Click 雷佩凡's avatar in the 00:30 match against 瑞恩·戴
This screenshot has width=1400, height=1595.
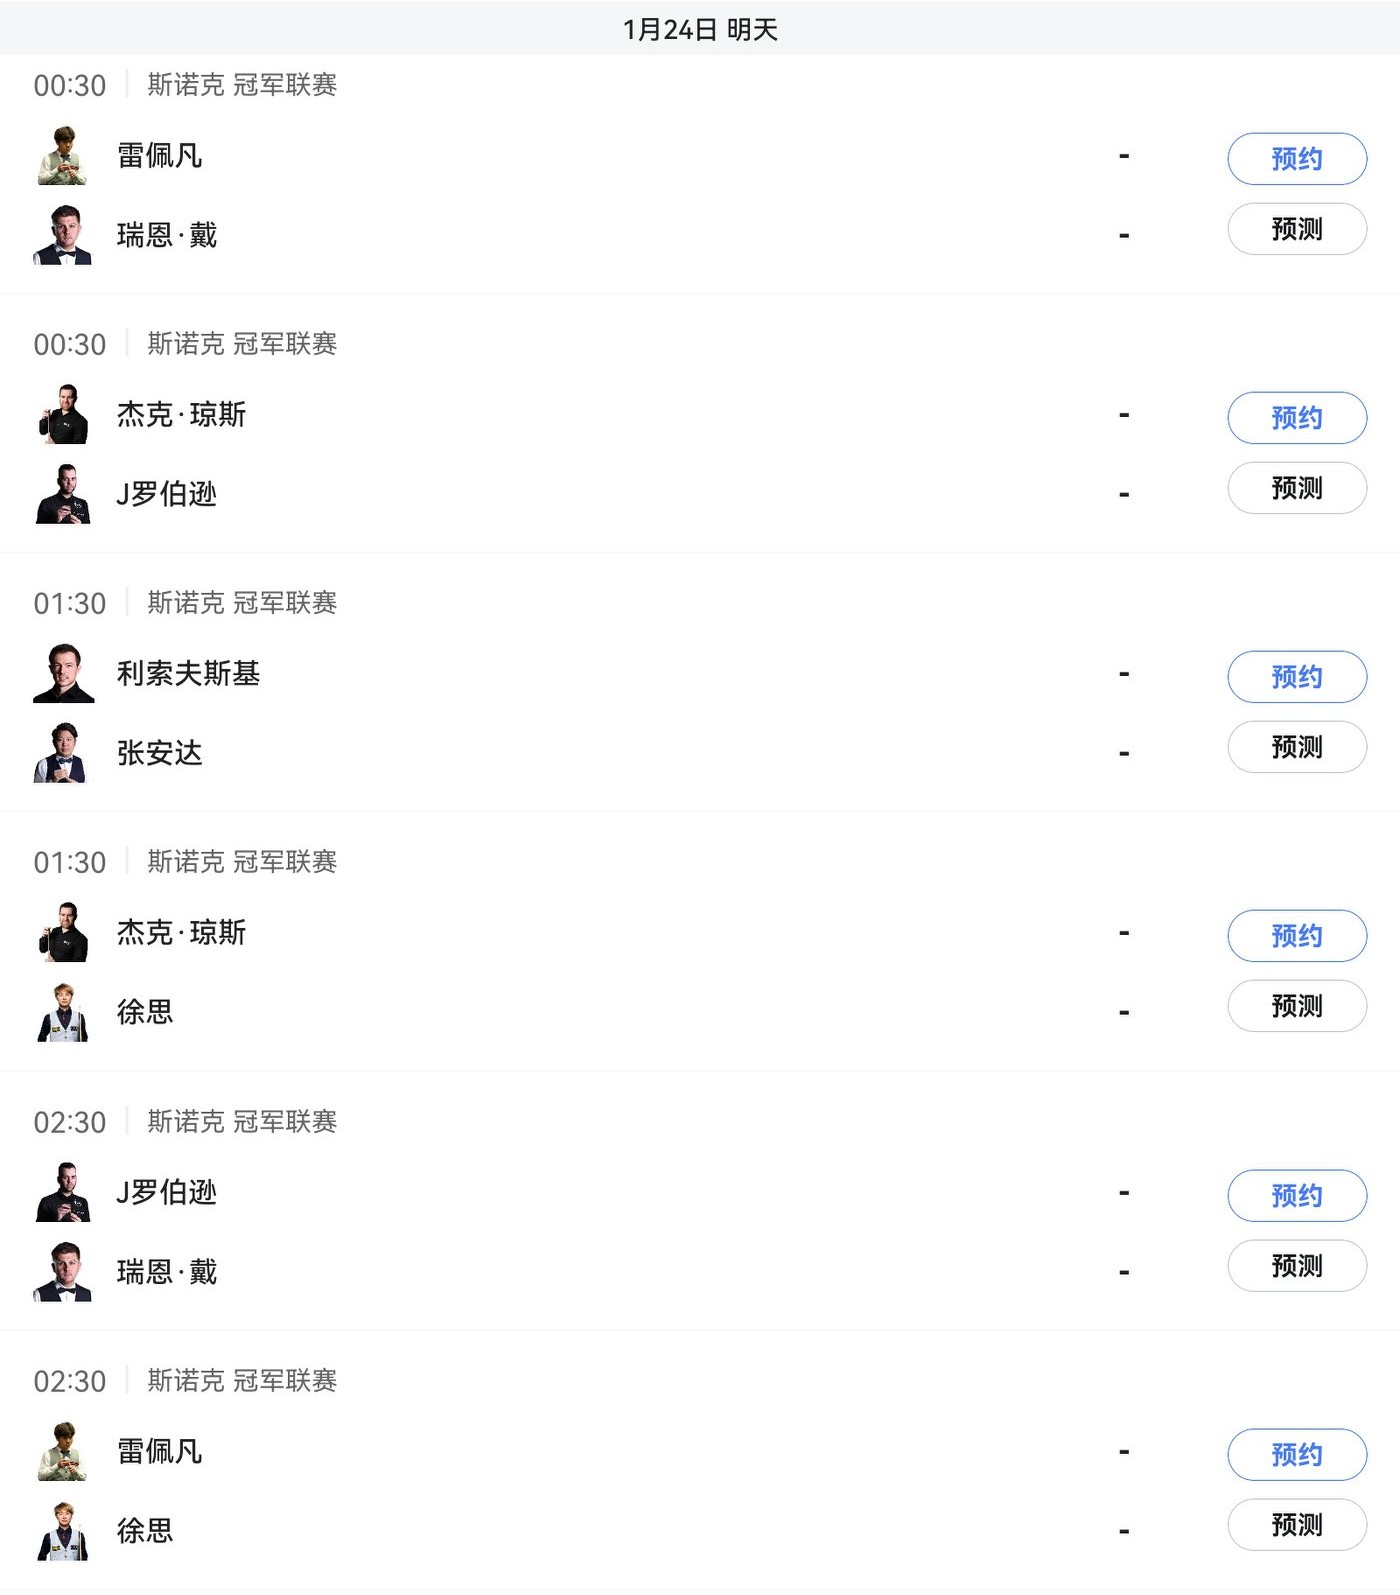(x=63, y=156)
